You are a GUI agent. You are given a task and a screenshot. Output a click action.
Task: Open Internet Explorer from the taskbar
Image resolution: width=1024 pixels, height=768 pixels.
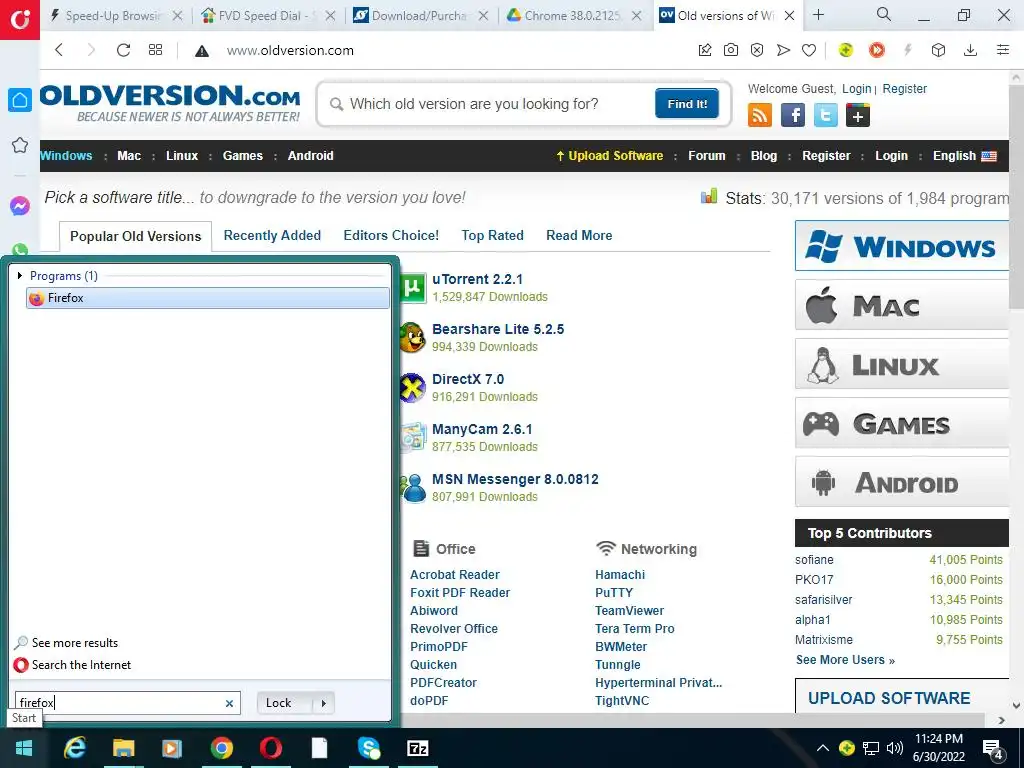pyautogui.click(x=75, y=748)
